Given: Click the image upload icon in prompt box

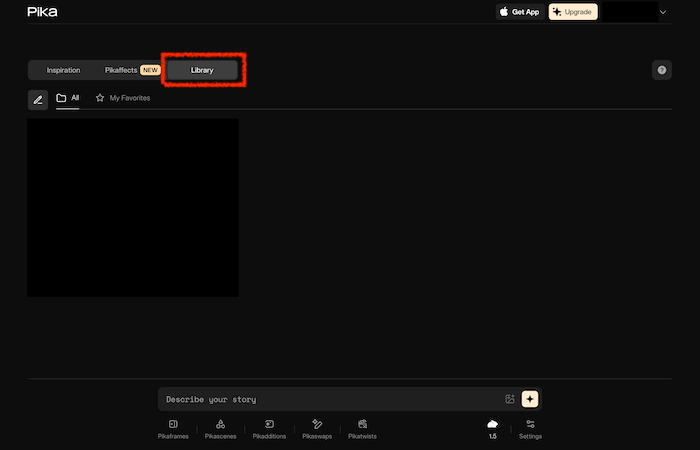Looking at the screenshot, I should coord(510,399).
